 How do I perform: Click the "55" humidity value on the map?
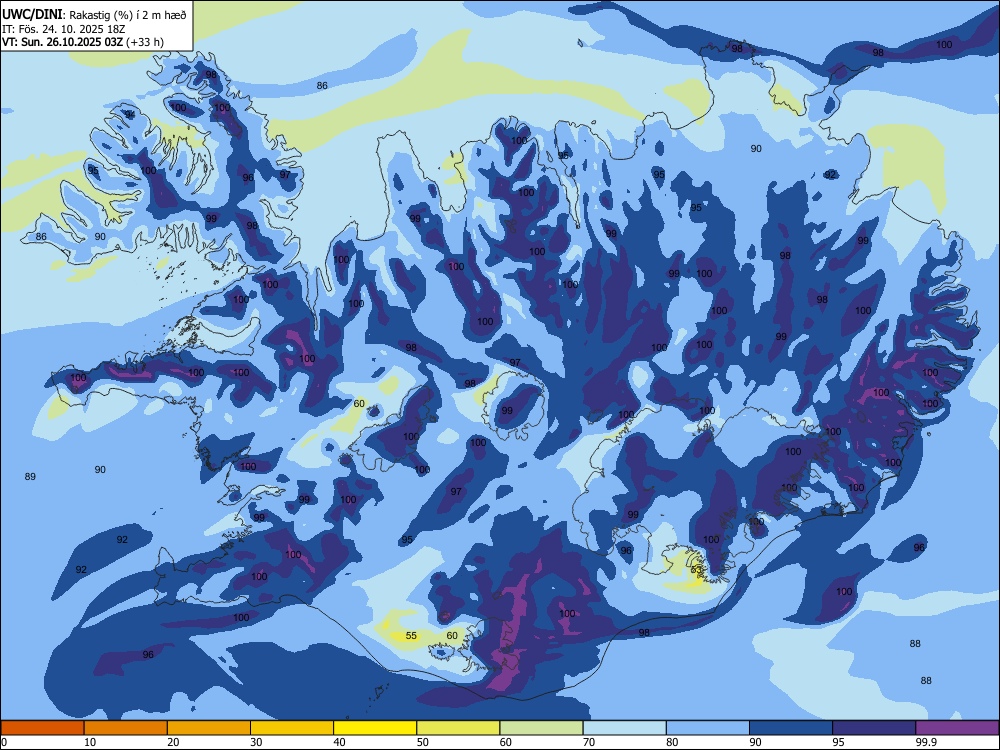pyautogui.click(x=411, y=636)
